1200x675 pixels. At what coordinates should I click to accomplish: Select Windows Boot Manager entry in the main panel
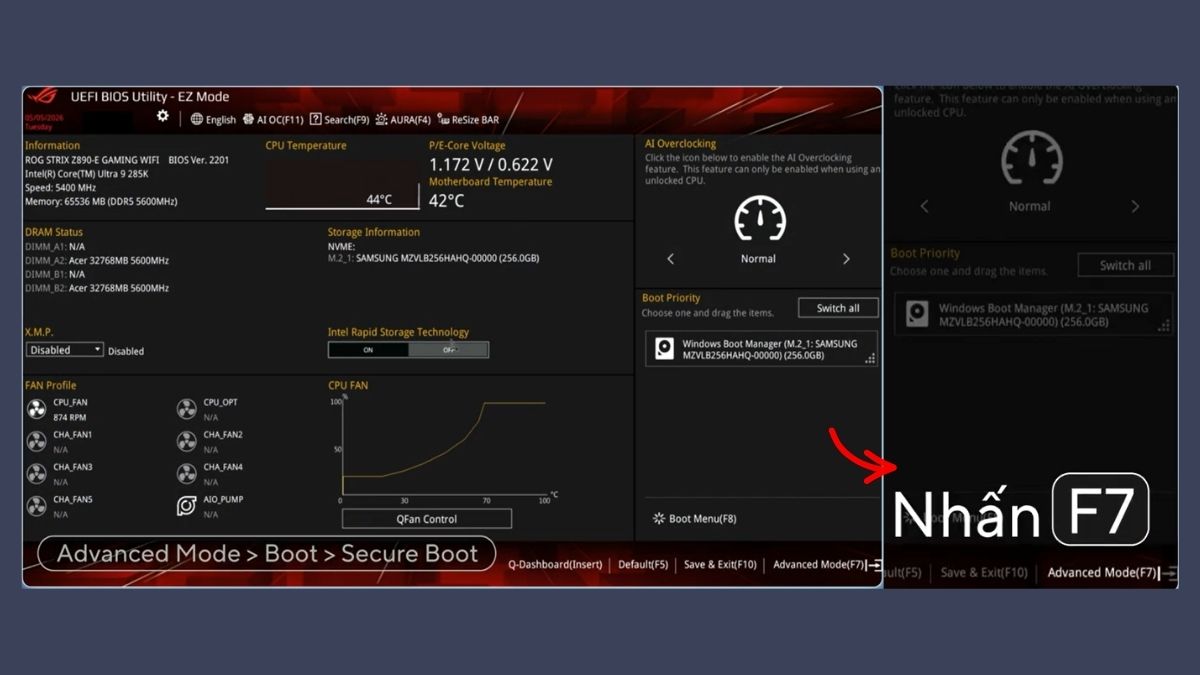761,349
